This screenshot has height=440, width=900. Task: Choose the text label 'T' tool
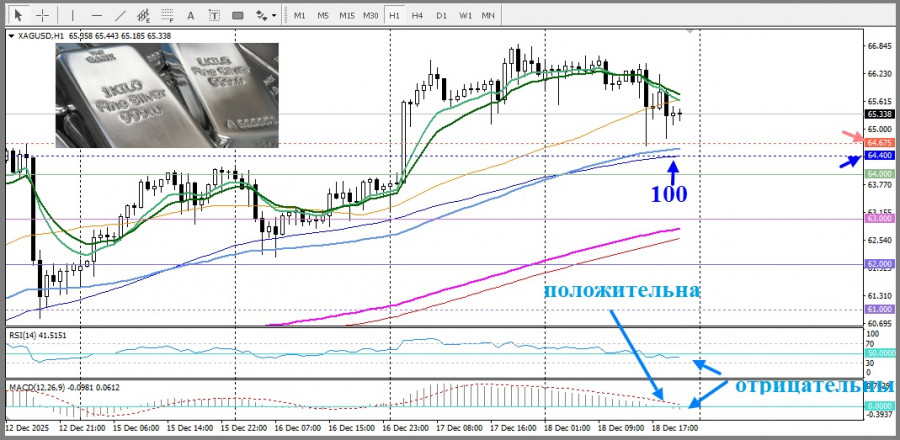(214, 15)
